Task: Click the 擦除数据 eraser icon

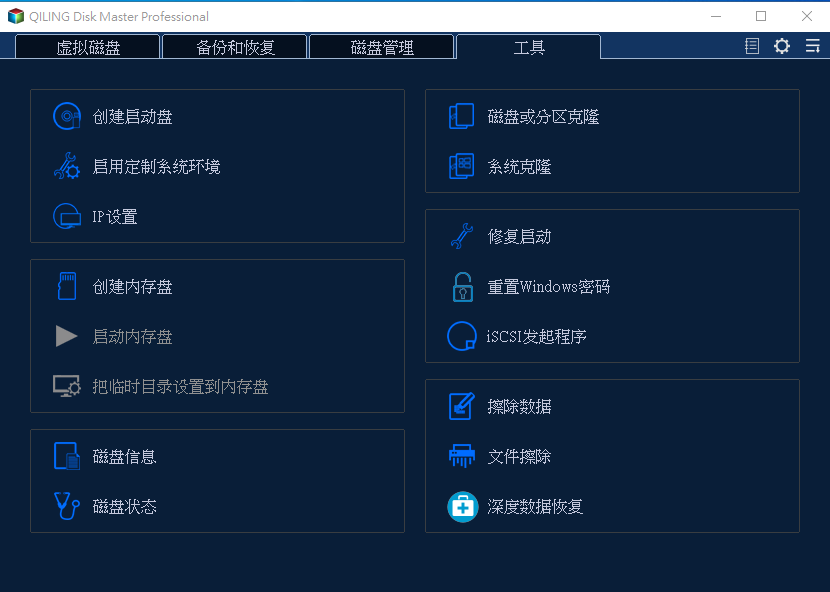Action: [462, 406]
